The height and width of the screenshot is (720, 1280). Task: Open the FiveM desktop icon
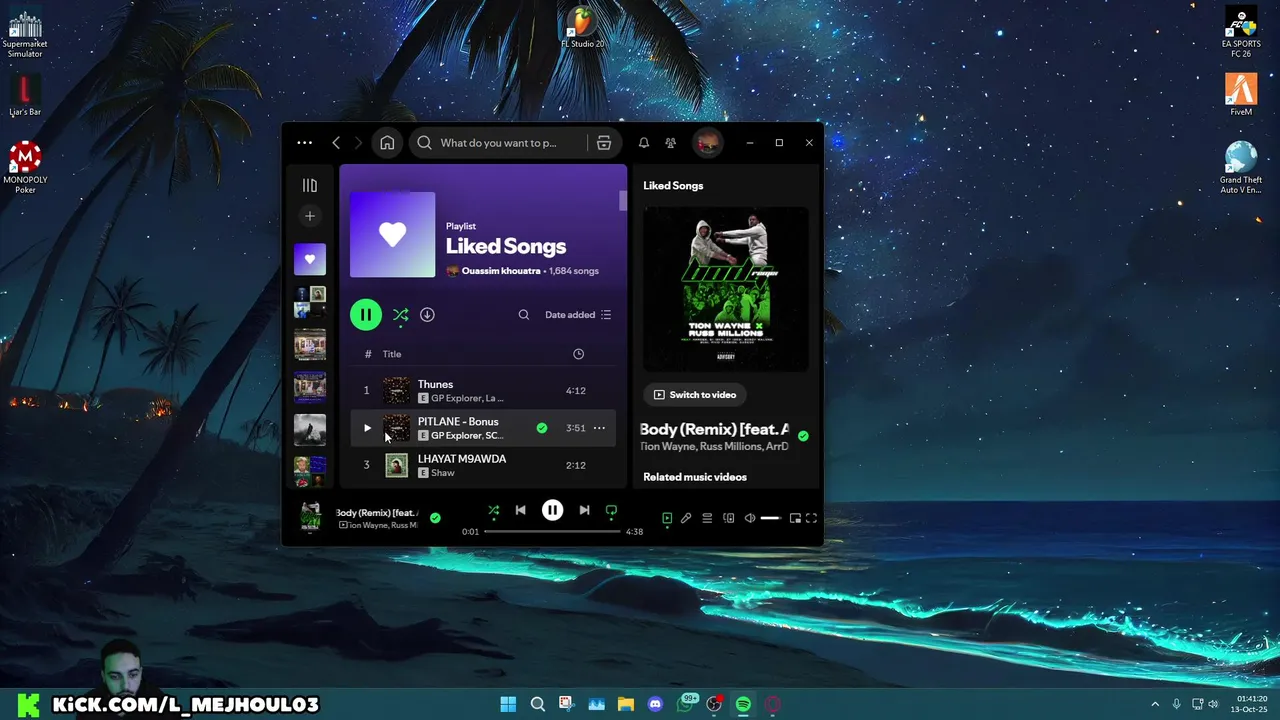(1241, 95)
